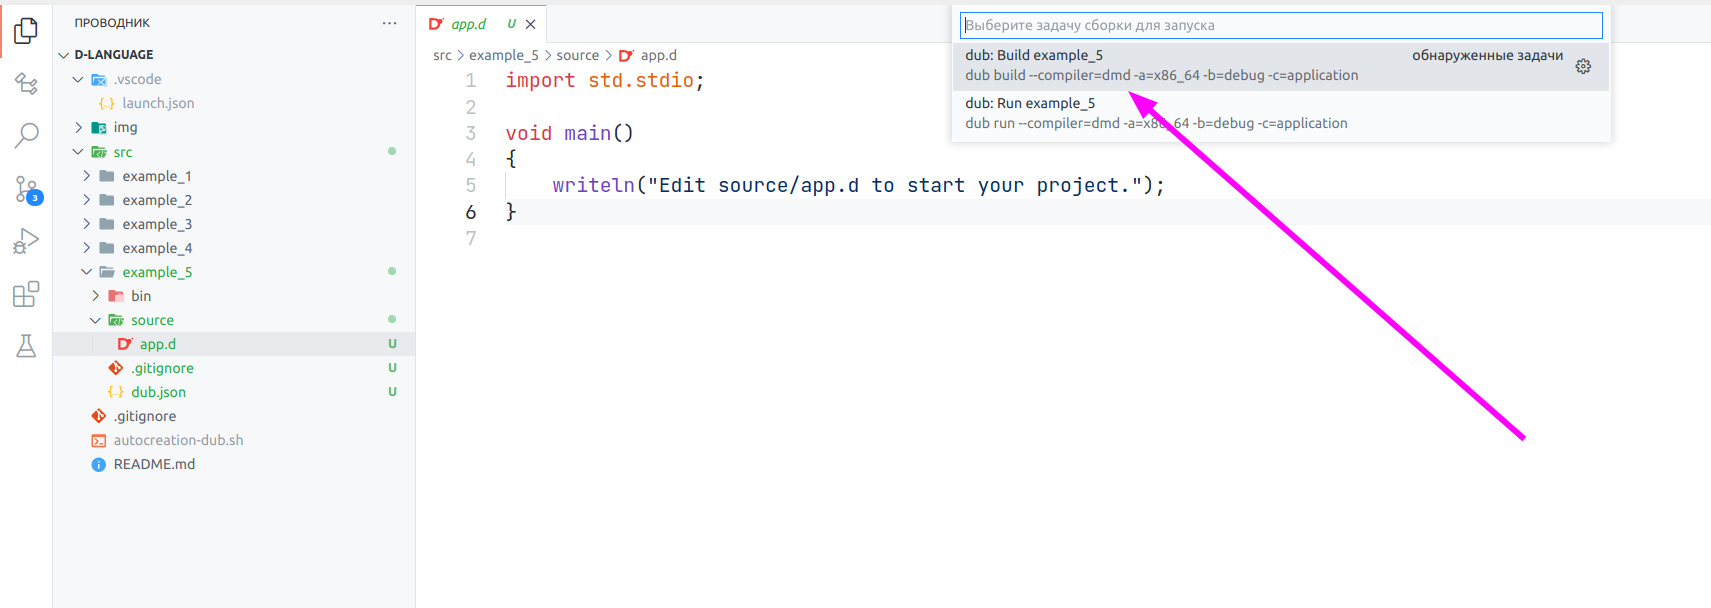Viewport: 1711px width, 608px height.
Task: Configure task with gear icon
Action: pos(1583,66)
